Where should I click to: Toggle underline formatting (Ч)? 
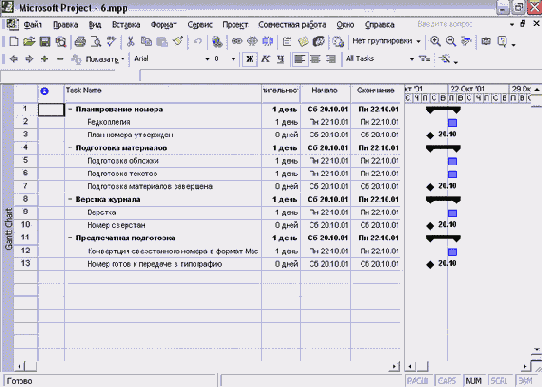point(281,59)
